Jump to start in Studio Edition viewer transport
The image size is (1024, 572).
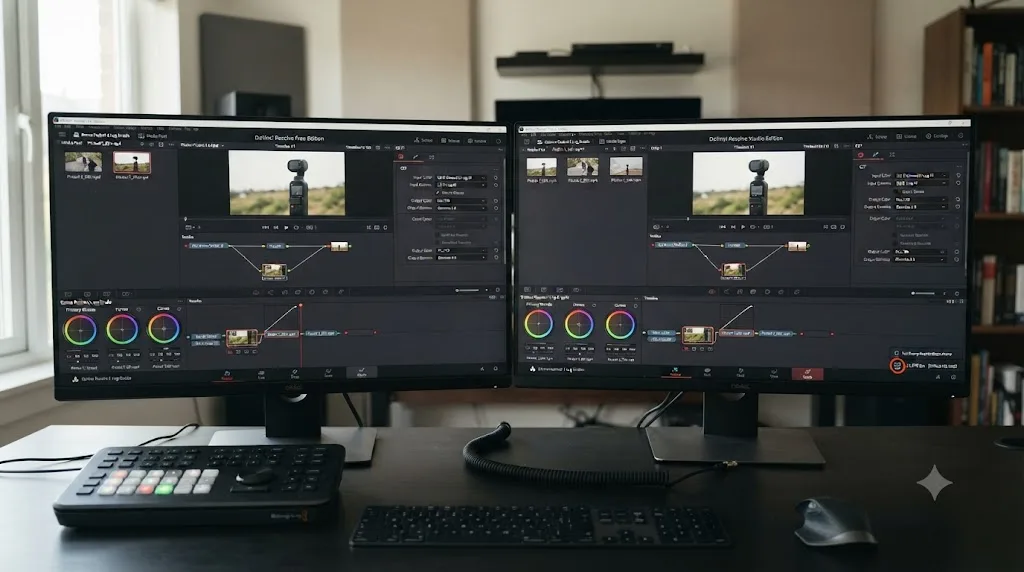(722, 227)
